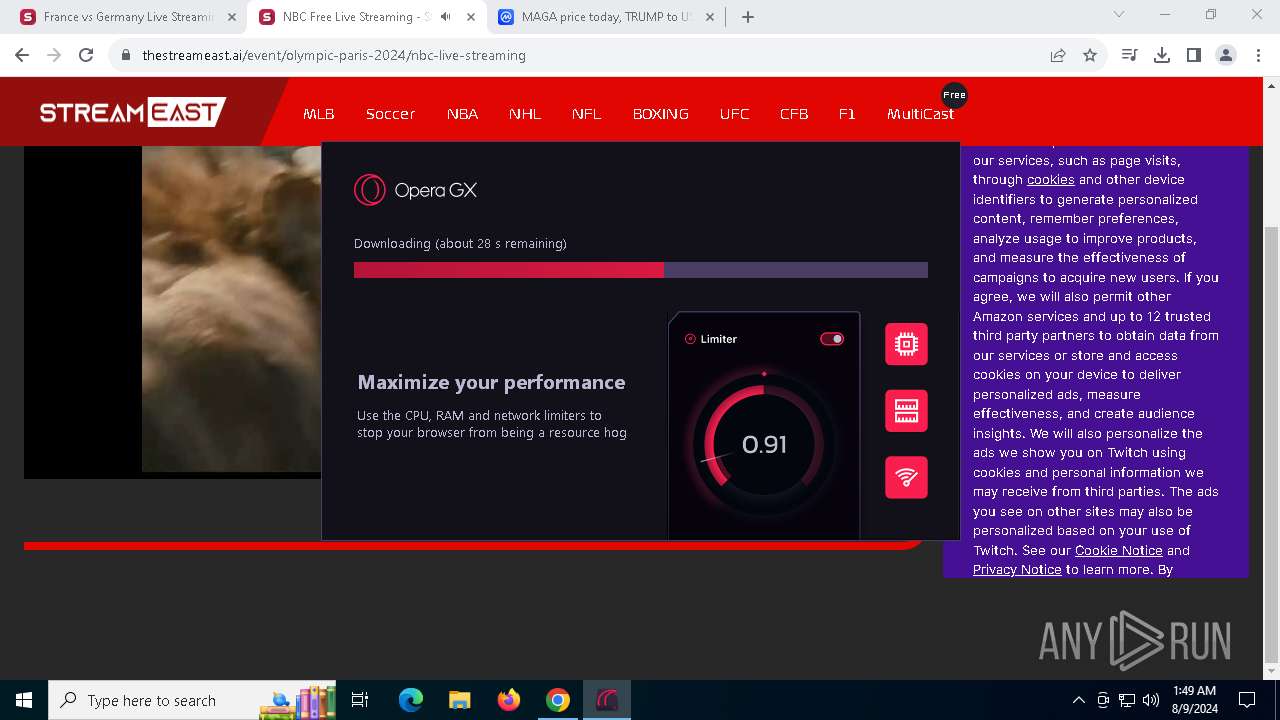Screen dimensions: 1280x720
Task: Toggle the browser side panel
Action: (1194, 55)
